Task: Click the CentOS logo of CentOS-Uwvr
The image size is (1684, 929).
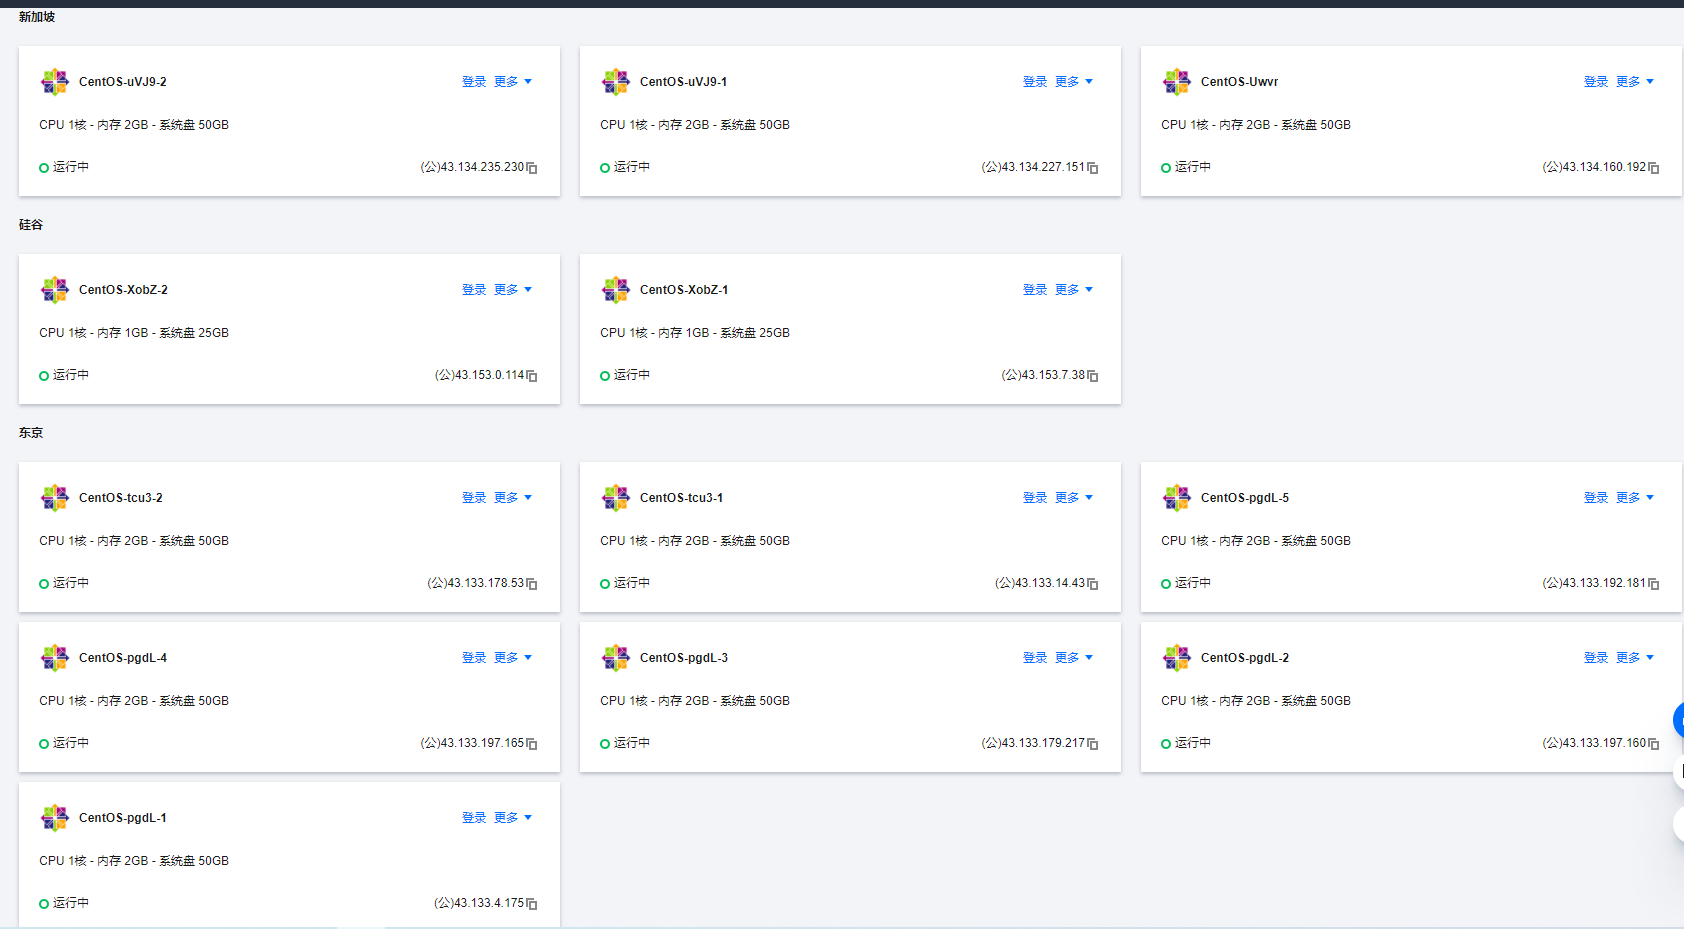Action: pyautogui.click(x=1176, y=82)
